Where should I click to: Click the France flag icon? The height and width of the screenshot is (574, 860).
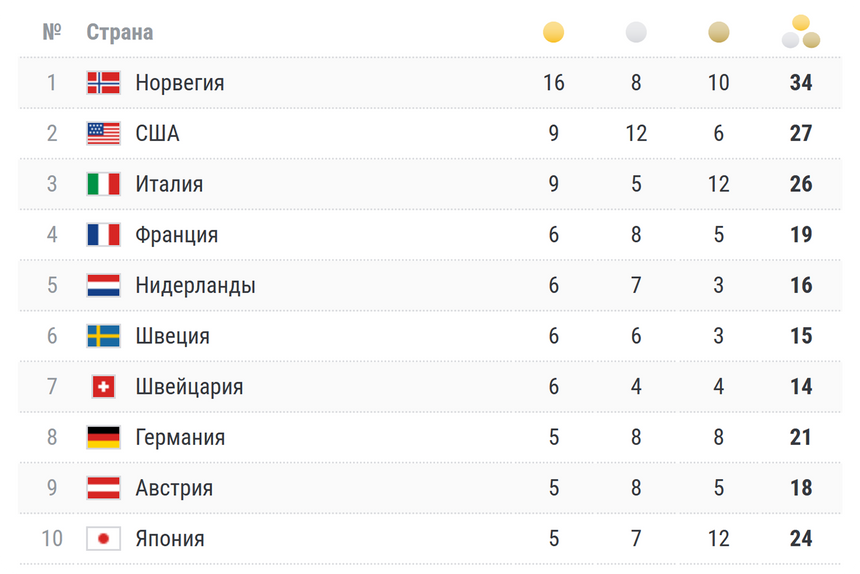(x=103, y=235)
